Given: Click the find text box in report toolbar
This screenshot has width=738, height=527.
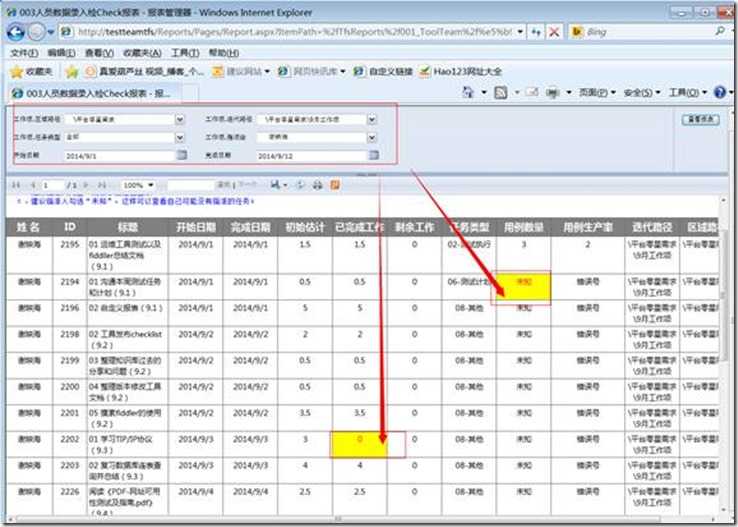Looking at the screenshot, I should [x=190, y=185].
